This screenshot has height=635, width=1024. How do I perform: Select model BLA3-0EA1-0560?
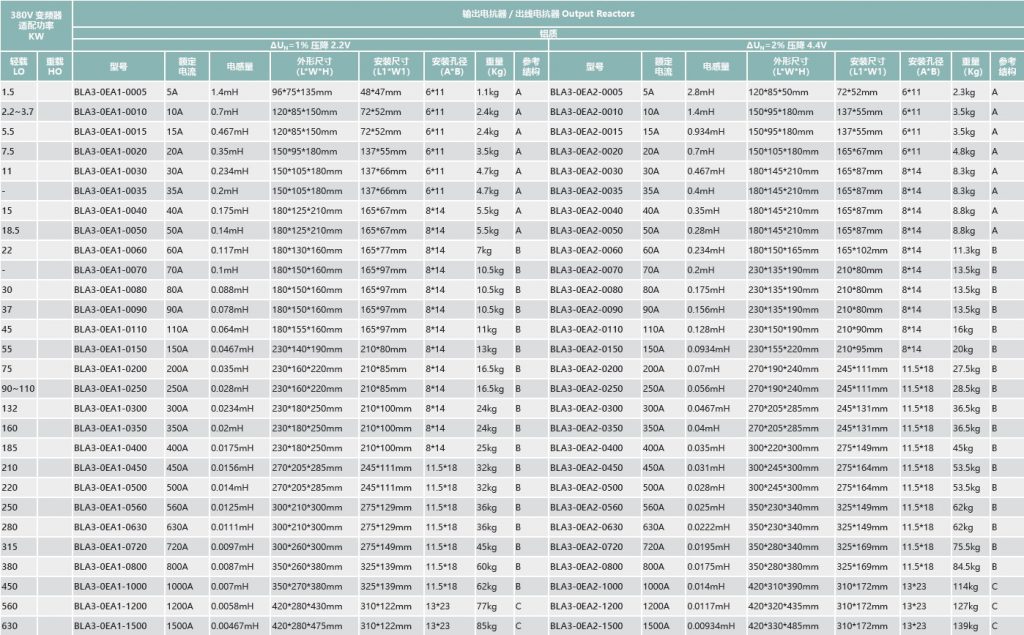point(110,507)
